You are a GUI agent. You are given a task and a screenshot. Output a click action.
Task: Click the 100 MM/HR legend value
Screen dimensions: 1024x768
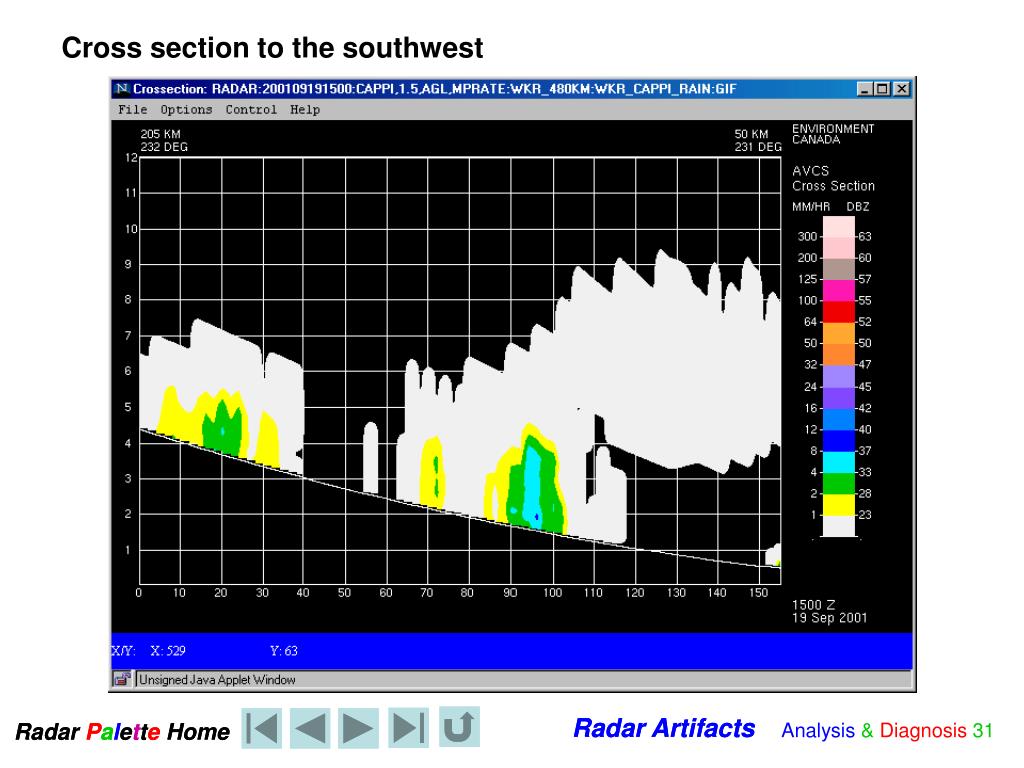[807, 300]
